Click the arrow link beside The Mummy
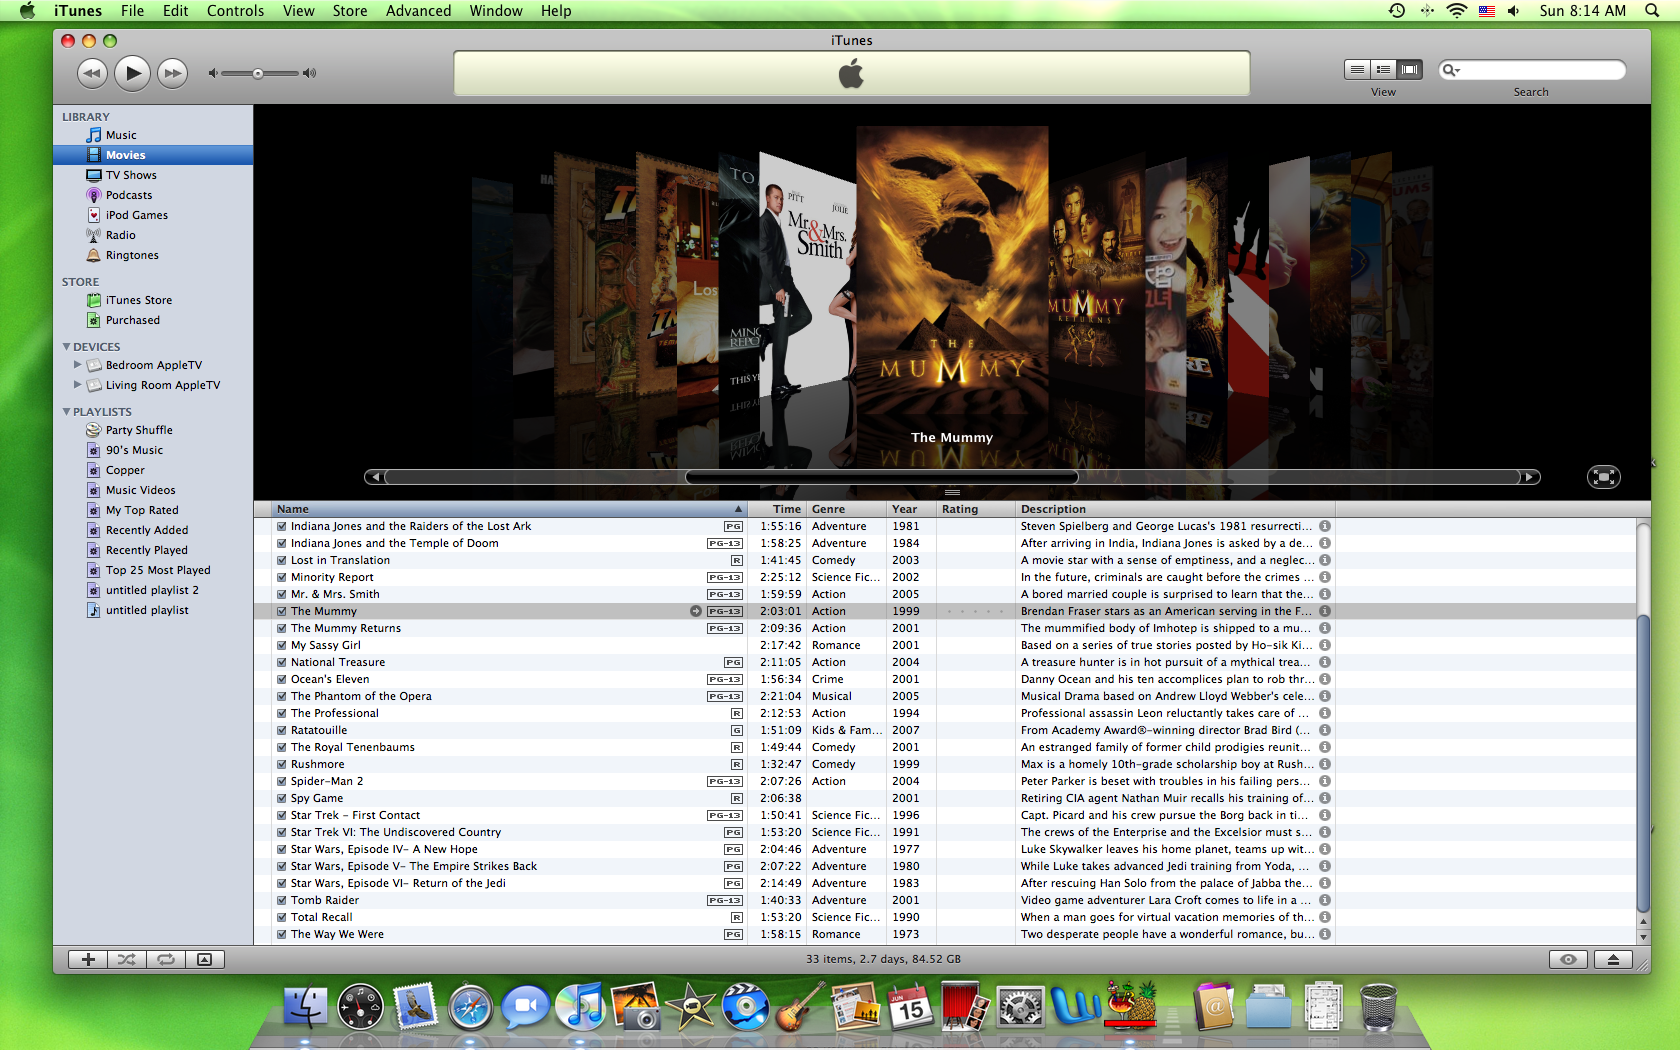 coord(696,611)
